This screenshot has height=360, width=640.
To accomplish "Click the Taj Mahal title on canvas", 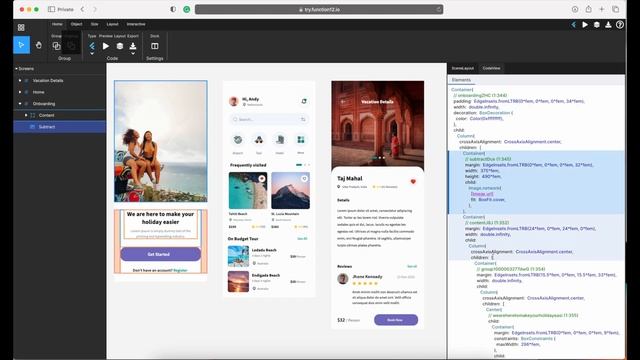I will click(x=349, y=178).
